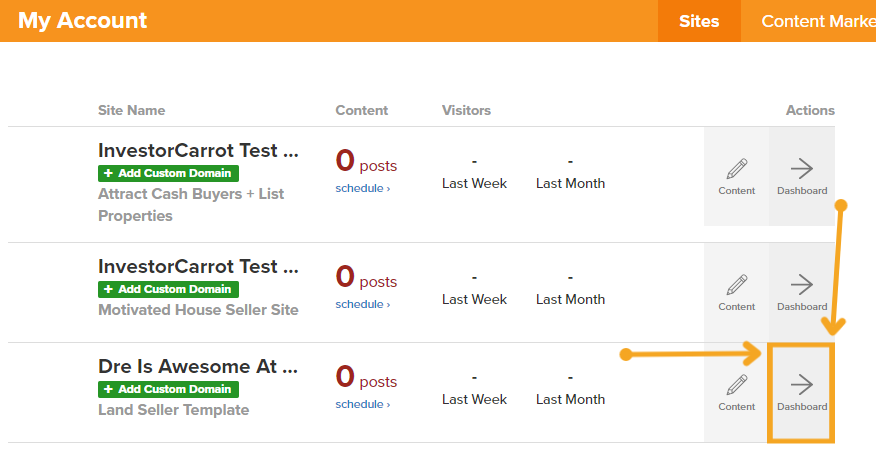This screenshot has height=462, width=876.
Task: Add Custom Domain for Attract Cash Buyers site
Action: [168, 173]
